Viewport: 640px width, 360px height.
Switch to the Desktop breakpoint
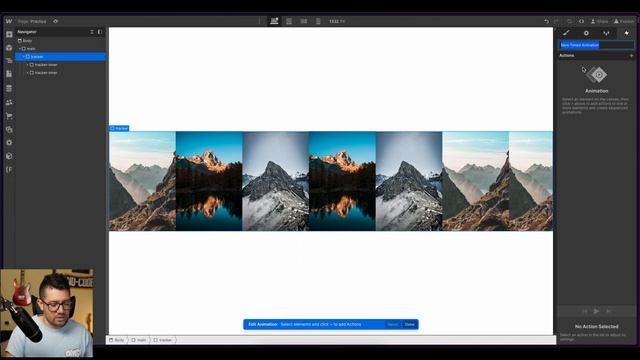pyautogui.click(x=274, y=21)
